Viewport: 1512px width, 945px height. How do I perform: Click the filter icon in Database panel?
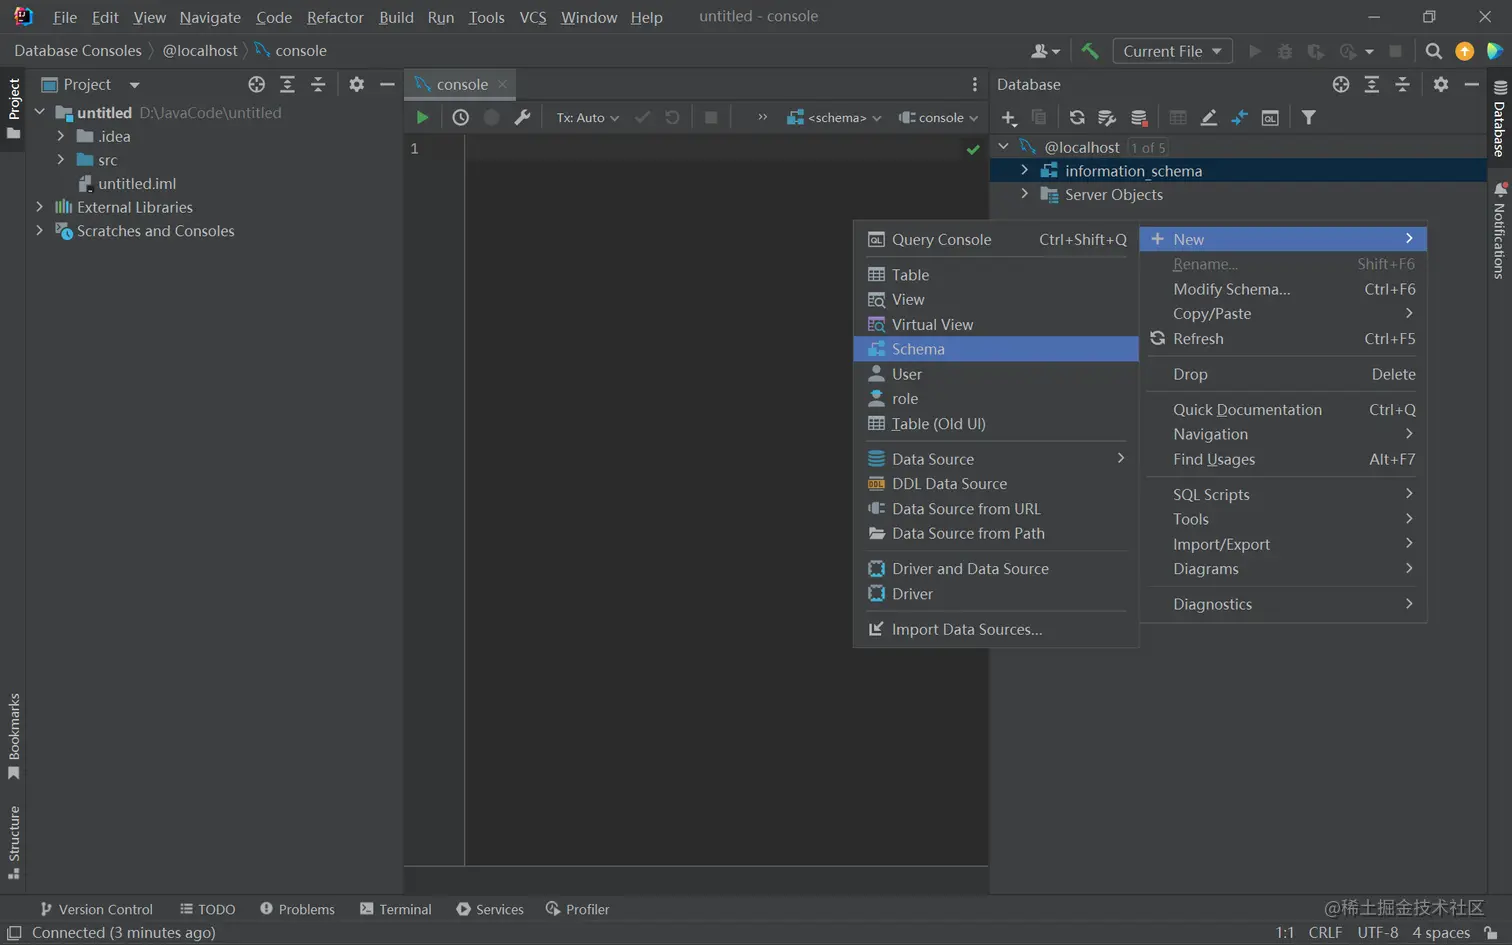1308,118
